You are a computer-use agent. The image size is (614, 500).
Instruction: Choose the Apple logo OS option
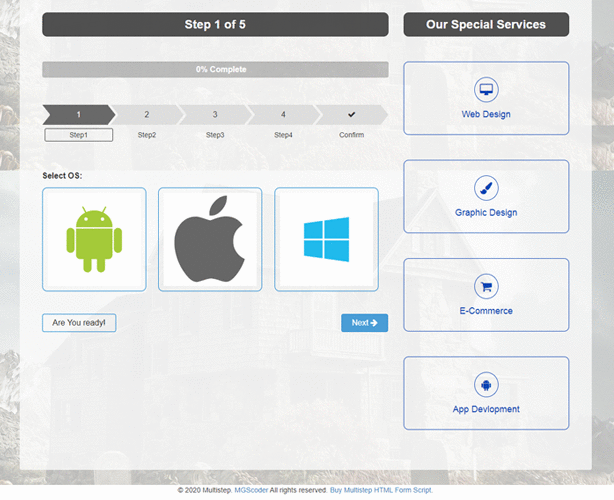click(210, 239)
